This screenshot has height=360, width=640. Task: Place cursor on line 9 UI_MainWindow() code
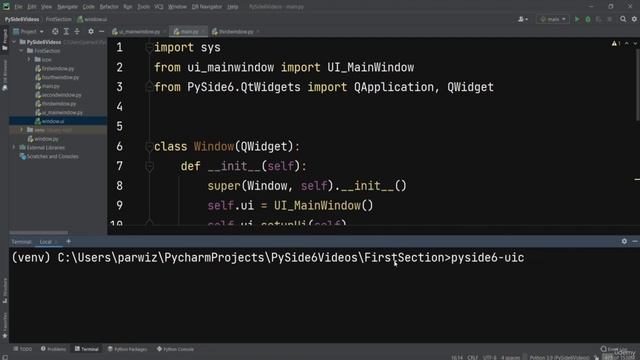click(323, 205)
